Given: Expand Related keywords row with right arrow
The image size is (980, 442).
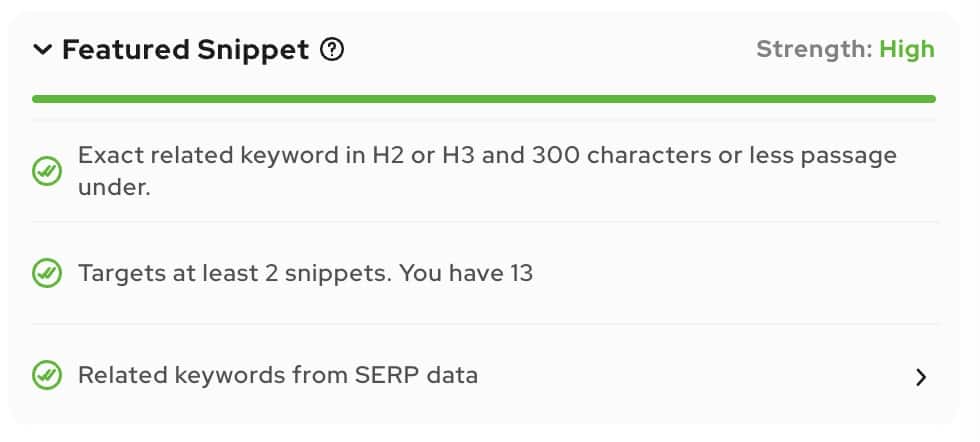Looking at the screenshot, I should (921, 377).
